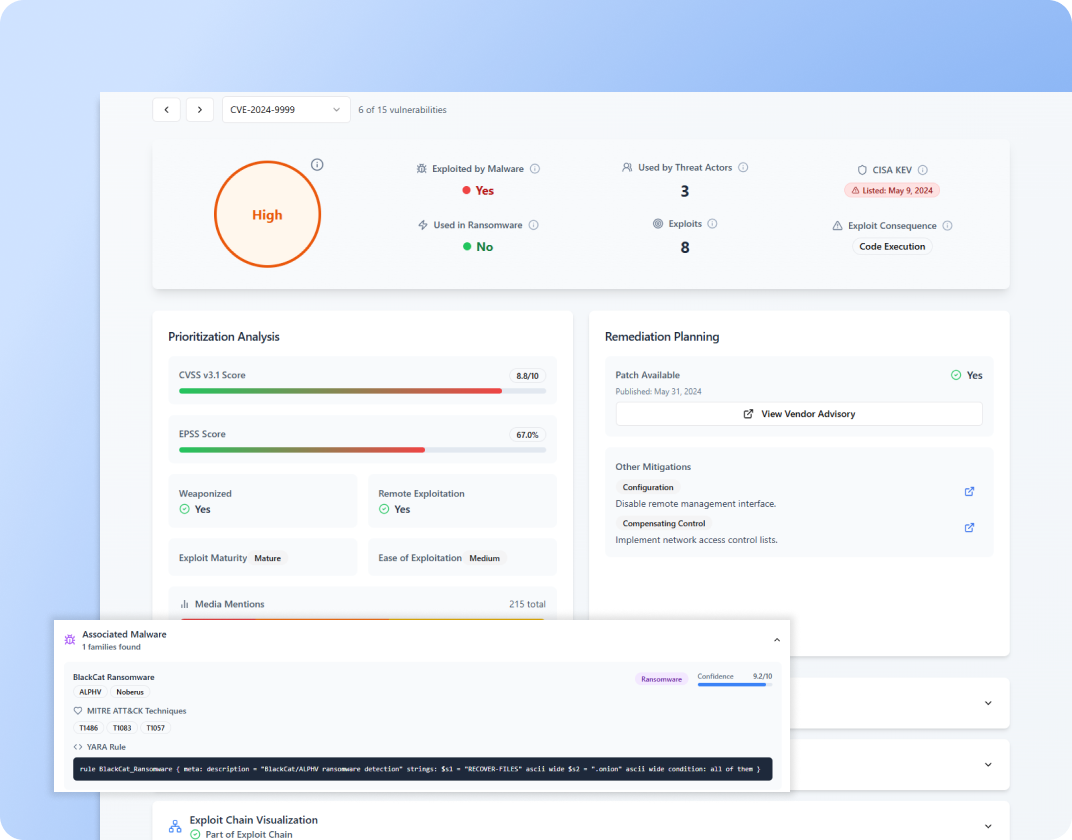This screenshot has height=840, width=1072.
Task: Click the 215 total media mentions count
Action: coord(527,604)
